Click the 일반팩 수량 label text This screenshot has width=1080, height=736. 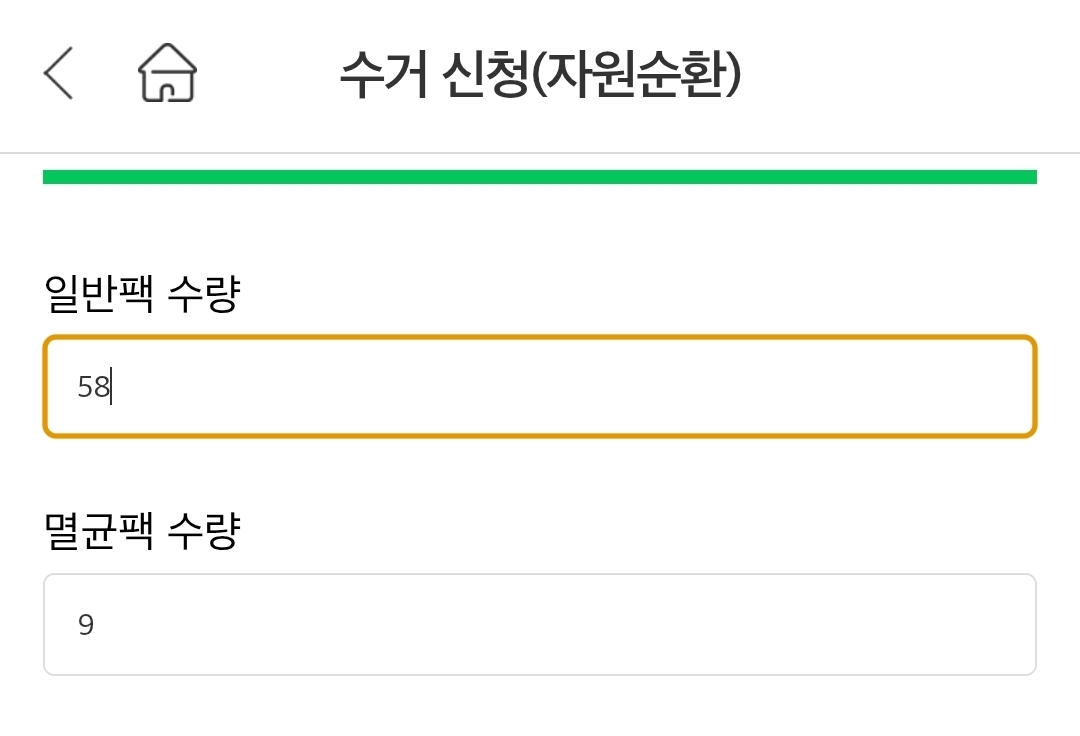142,294
